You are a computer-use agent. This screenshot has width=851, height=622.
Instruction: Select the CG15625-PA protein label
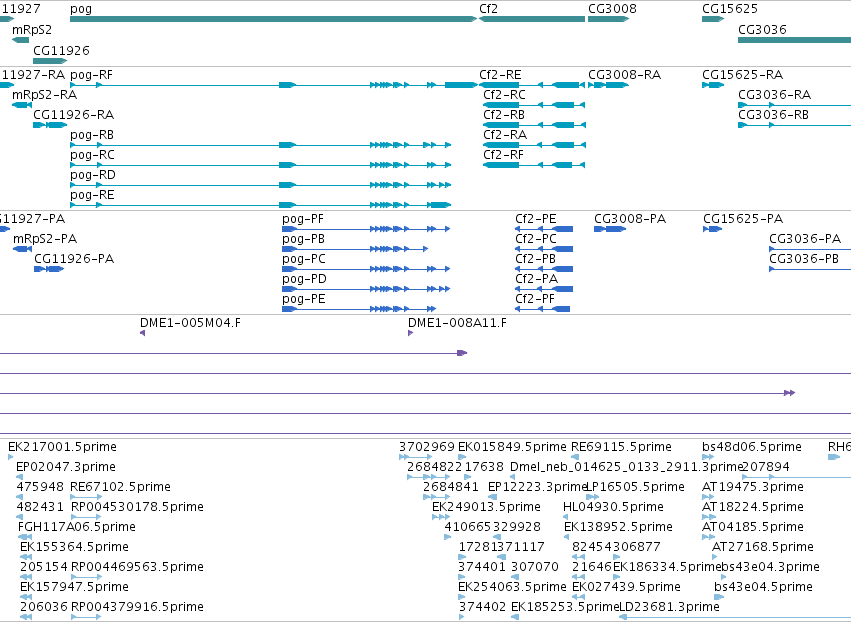pyautogui.click(x=743, y=219)
